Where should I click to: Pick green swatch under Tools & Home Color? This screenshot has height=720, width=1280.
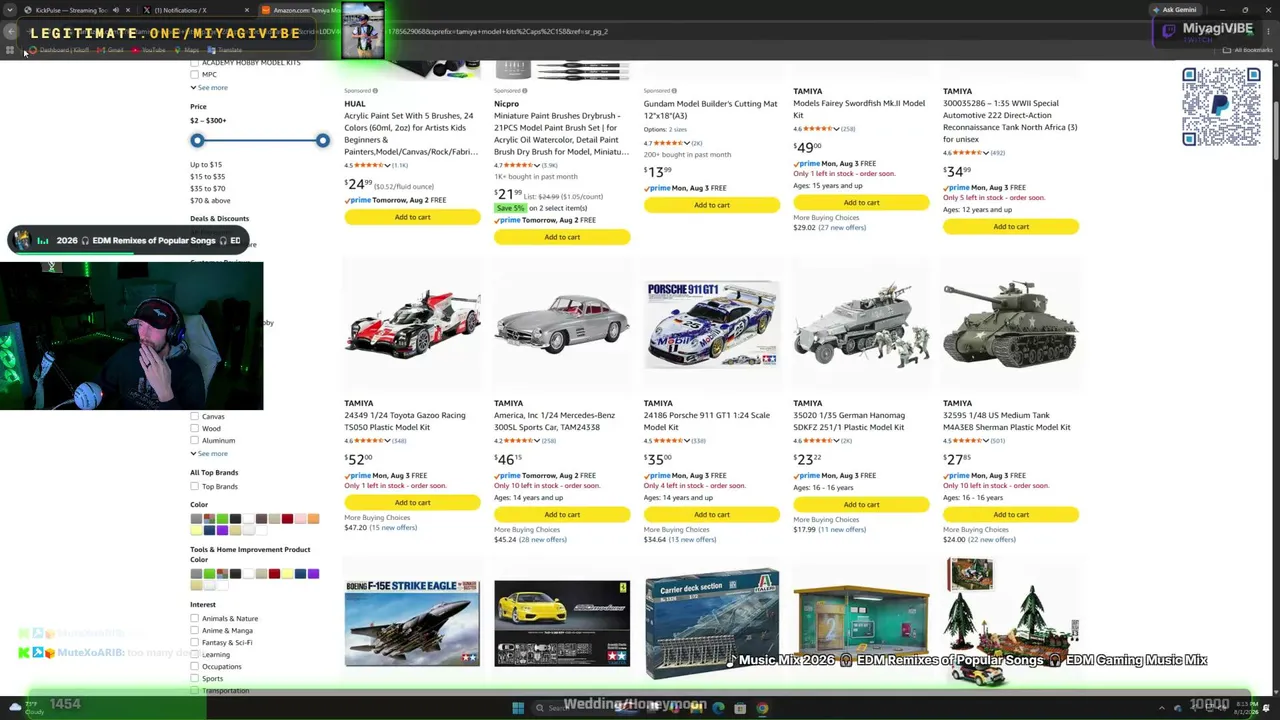(209, 574)
